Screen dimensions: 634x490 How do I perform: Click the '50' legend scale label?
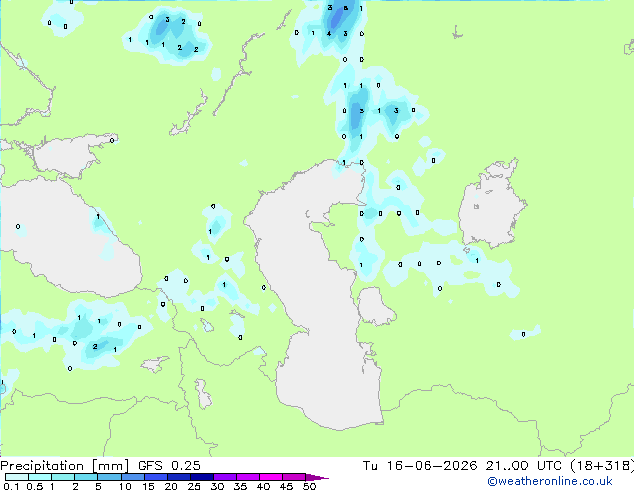[x=309, y=486]
